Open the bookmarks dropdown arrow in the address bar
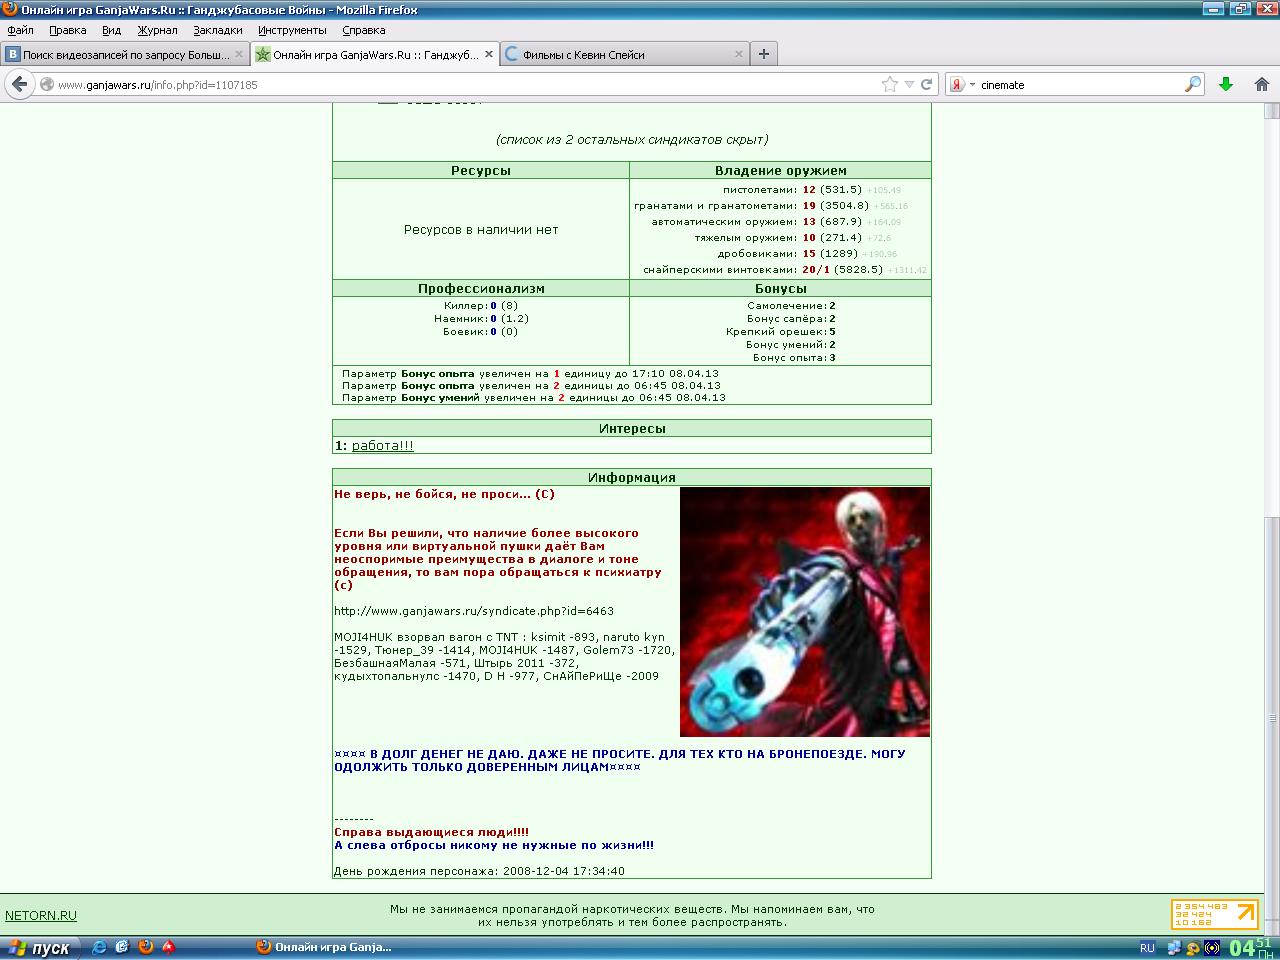This screenshot has height=960, width=1280. click(x=909, y=85)
